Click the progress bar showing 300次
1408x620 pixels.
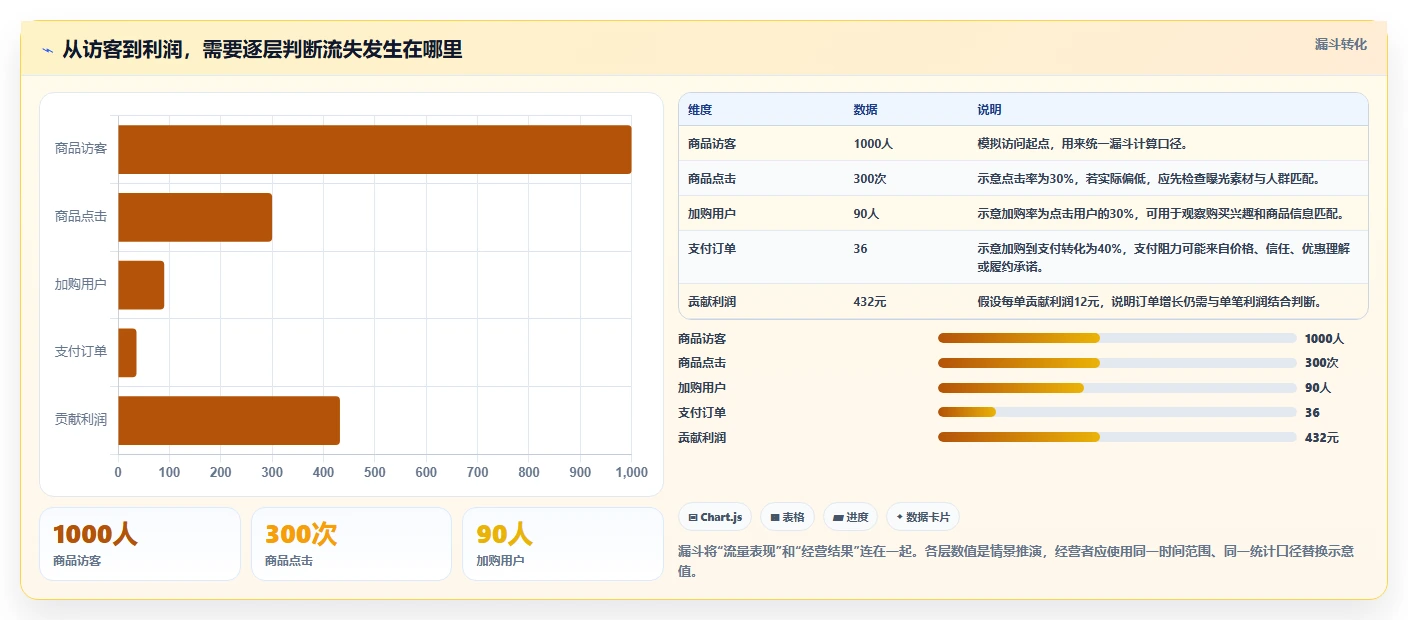click(x=1117, y=363)
